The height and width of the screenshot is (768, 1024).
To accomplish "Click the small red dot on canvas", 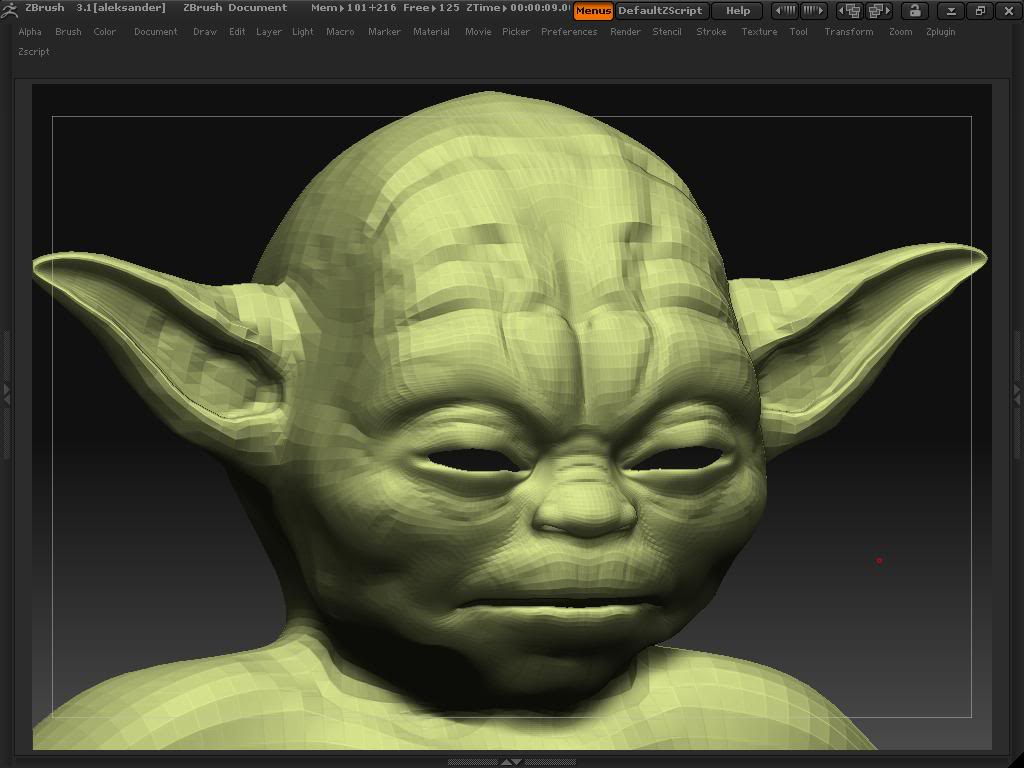I will (x=879, y=560).
